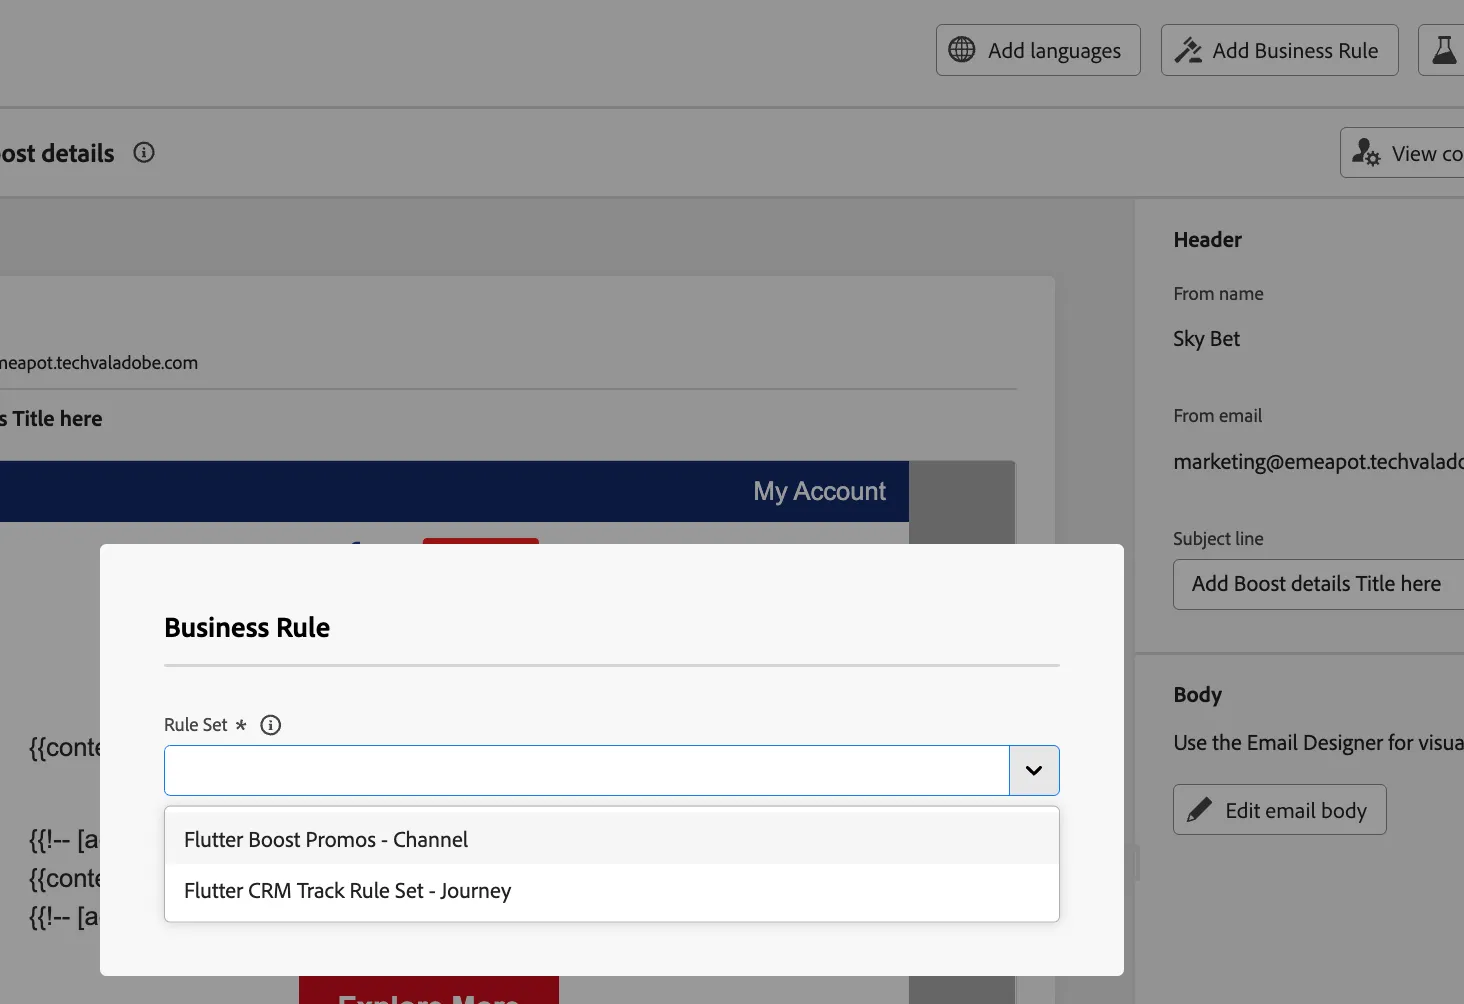
Task: Click the marketing@emeapot from email value
Action: pos(1318,461)
